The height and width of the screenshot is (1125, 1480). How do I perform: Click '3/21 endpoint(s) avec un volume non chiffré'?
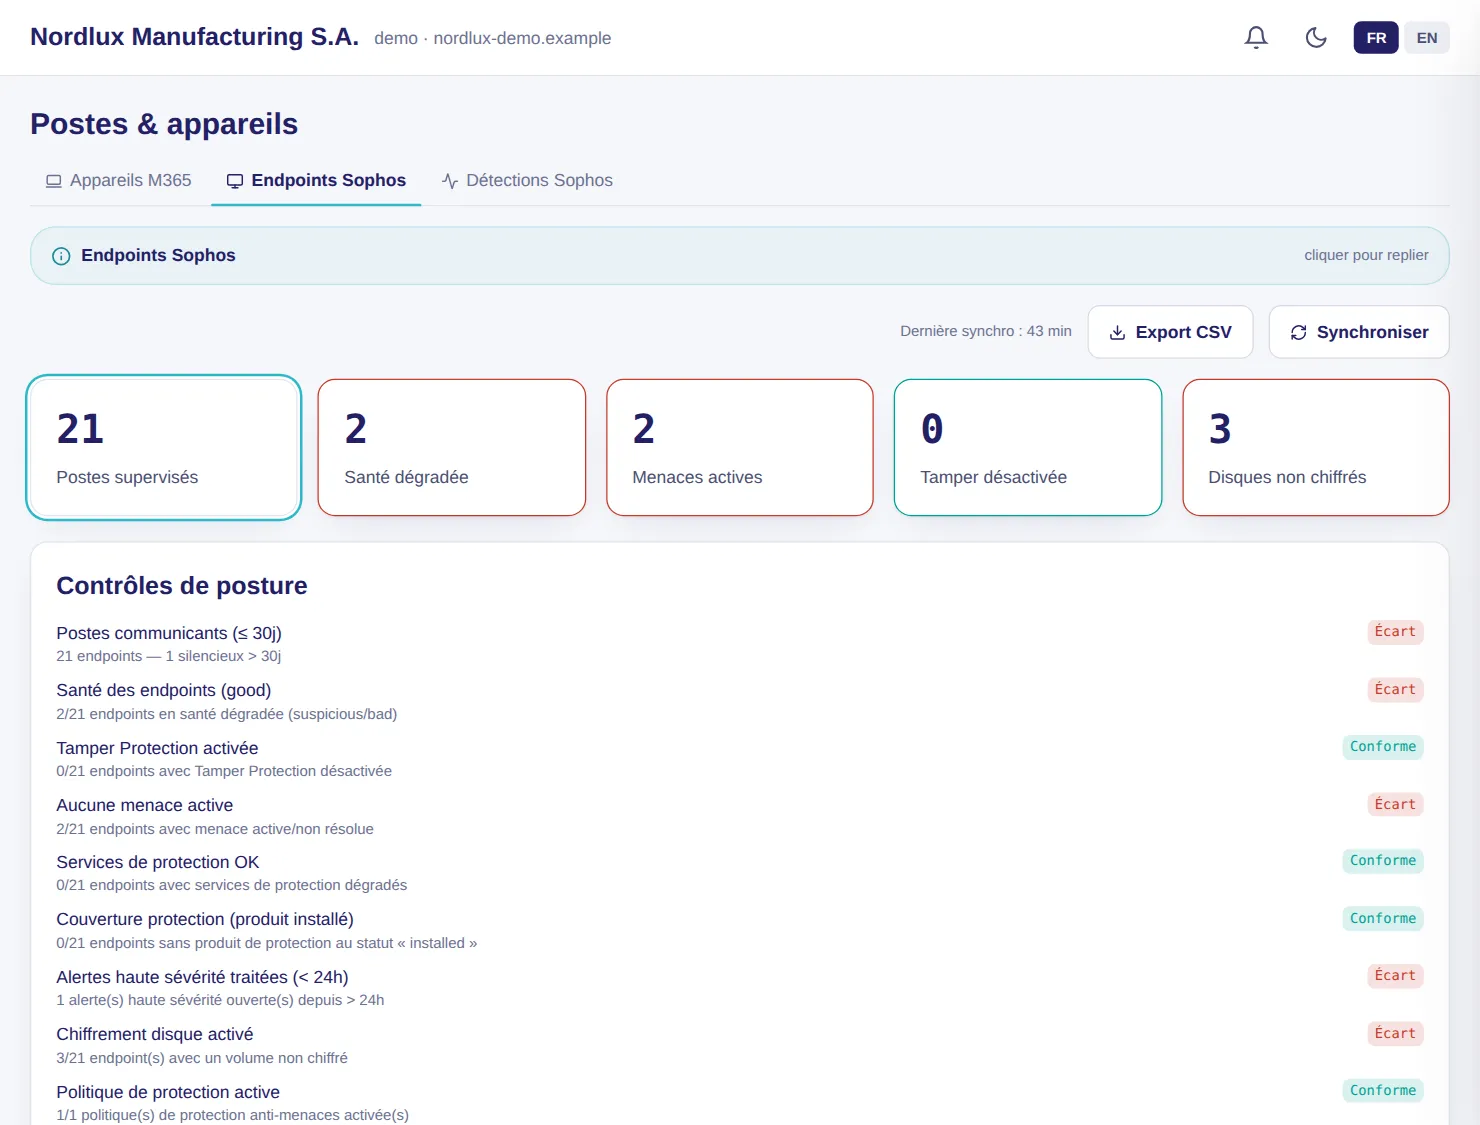click(x=202, y=1058)
